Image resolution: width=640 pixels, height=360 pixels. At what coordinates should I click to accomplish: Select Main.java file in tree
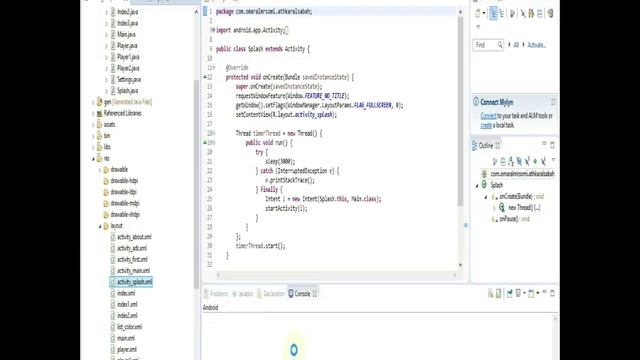pyautogui.click(x=126, y=34)
